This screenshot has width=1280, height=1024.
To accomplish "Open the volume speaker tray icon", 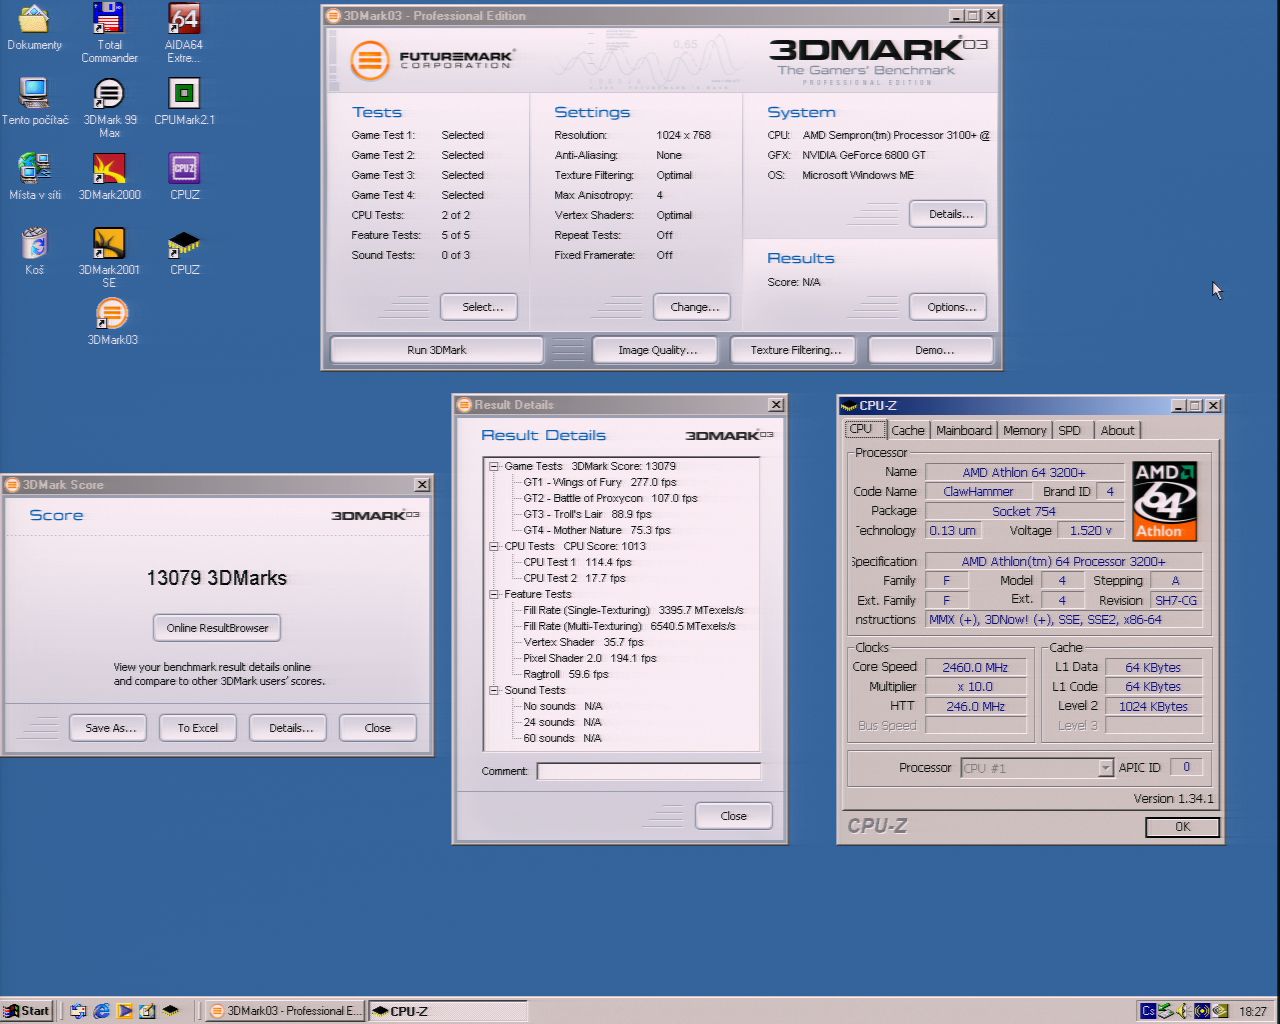I will tap(1185, 1011).
